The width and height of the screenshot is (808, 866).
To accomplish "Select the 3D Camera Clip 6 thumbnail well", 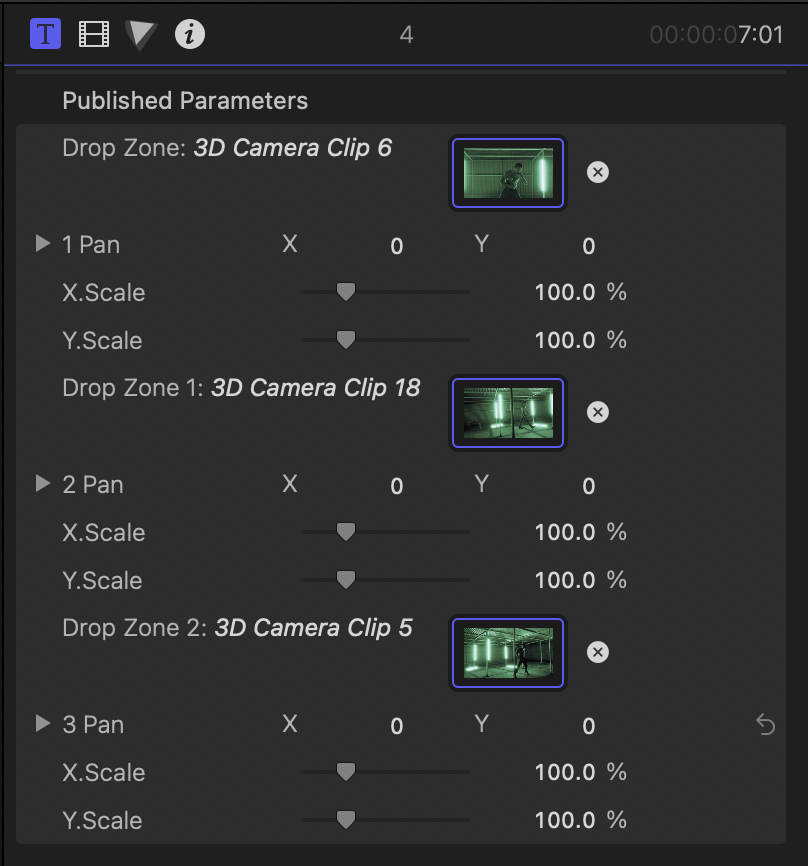I will [508, 173].
